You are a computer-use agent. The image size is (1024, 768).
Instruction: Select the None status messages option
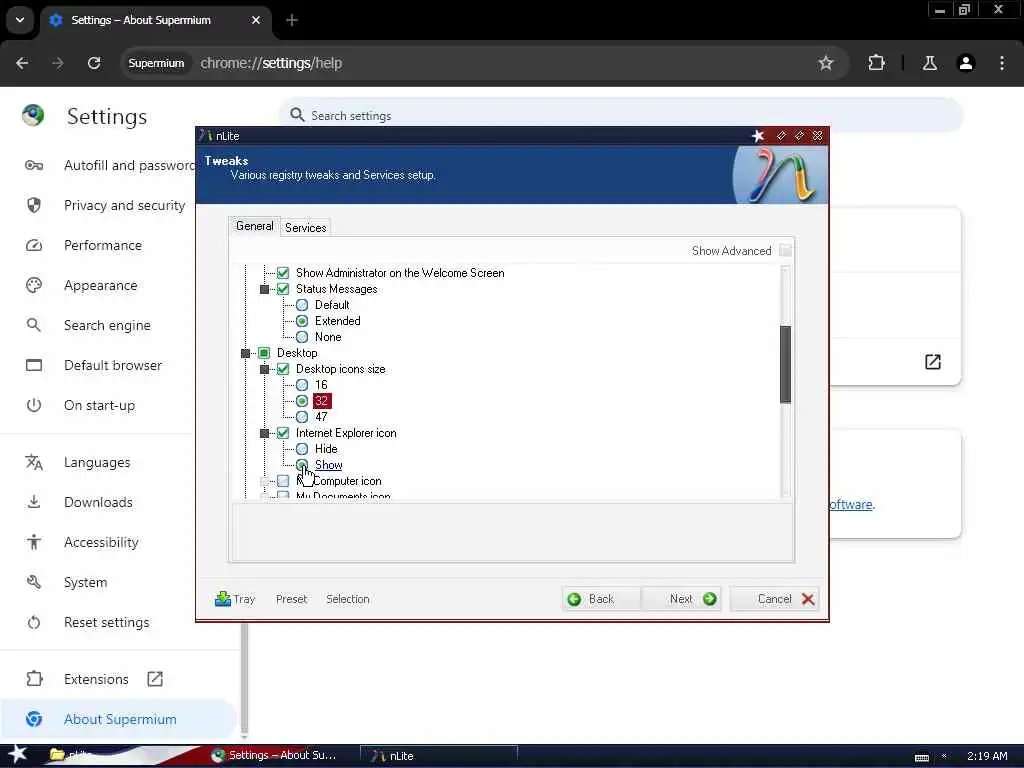click(x=302, y=337)
